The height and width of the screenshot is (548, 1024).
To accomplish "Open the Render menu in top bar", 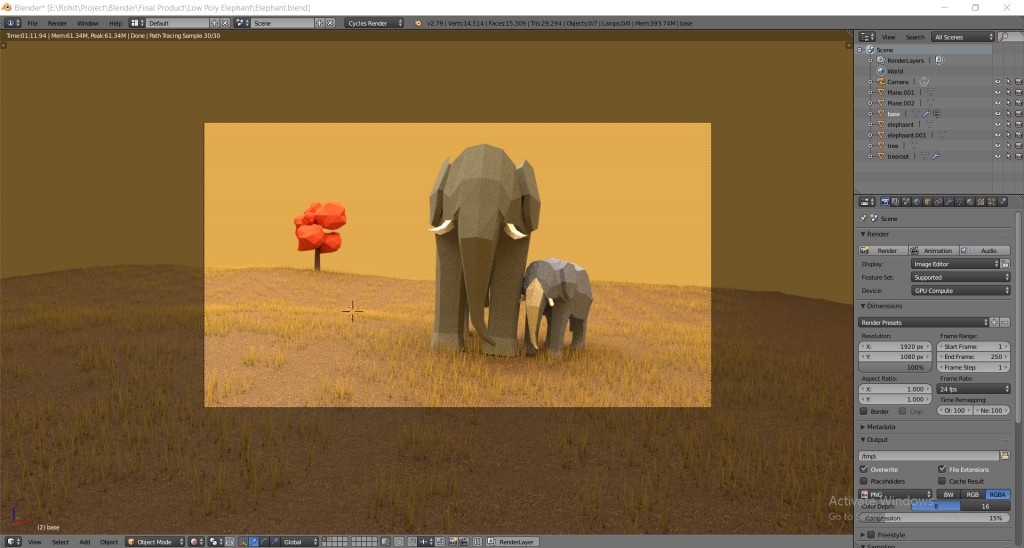I will tap(58, 22).
